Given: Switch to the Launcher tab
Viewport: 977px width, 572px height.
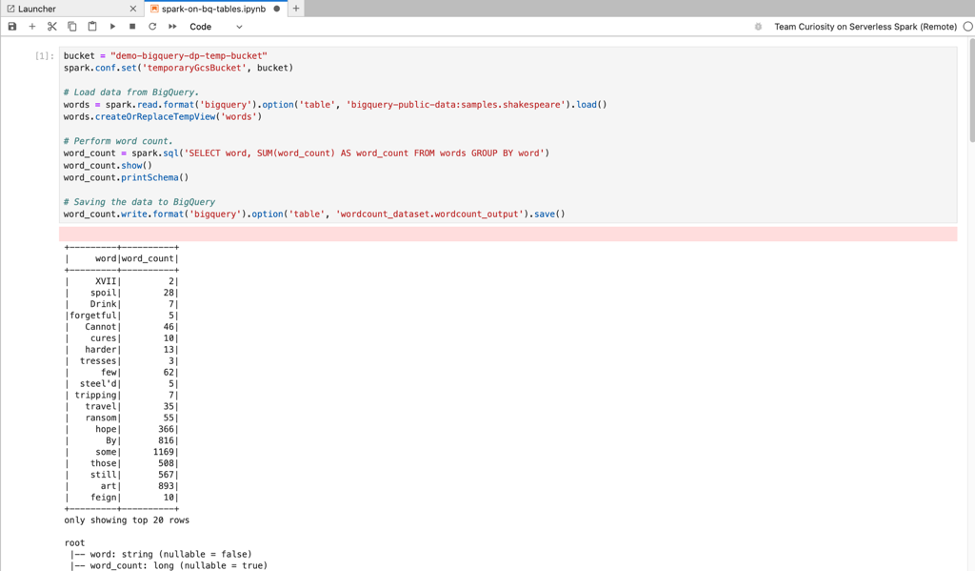Looking at the screenshot, I should point(38,8).
